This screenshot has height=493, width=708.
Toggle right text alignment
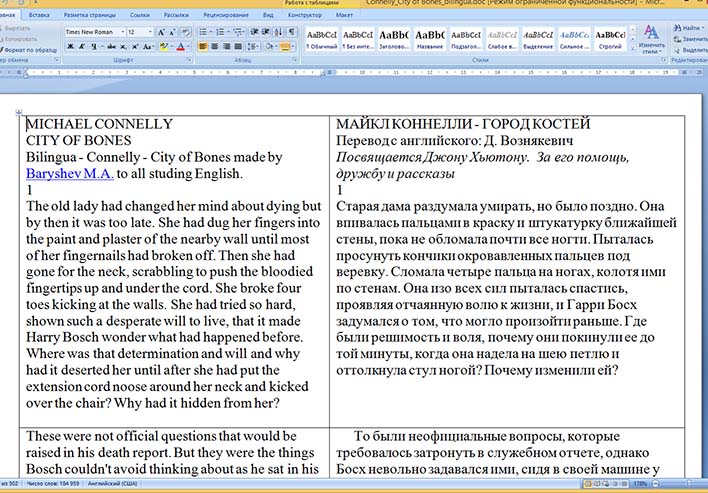pyautogui.click(x=226, y=46)
